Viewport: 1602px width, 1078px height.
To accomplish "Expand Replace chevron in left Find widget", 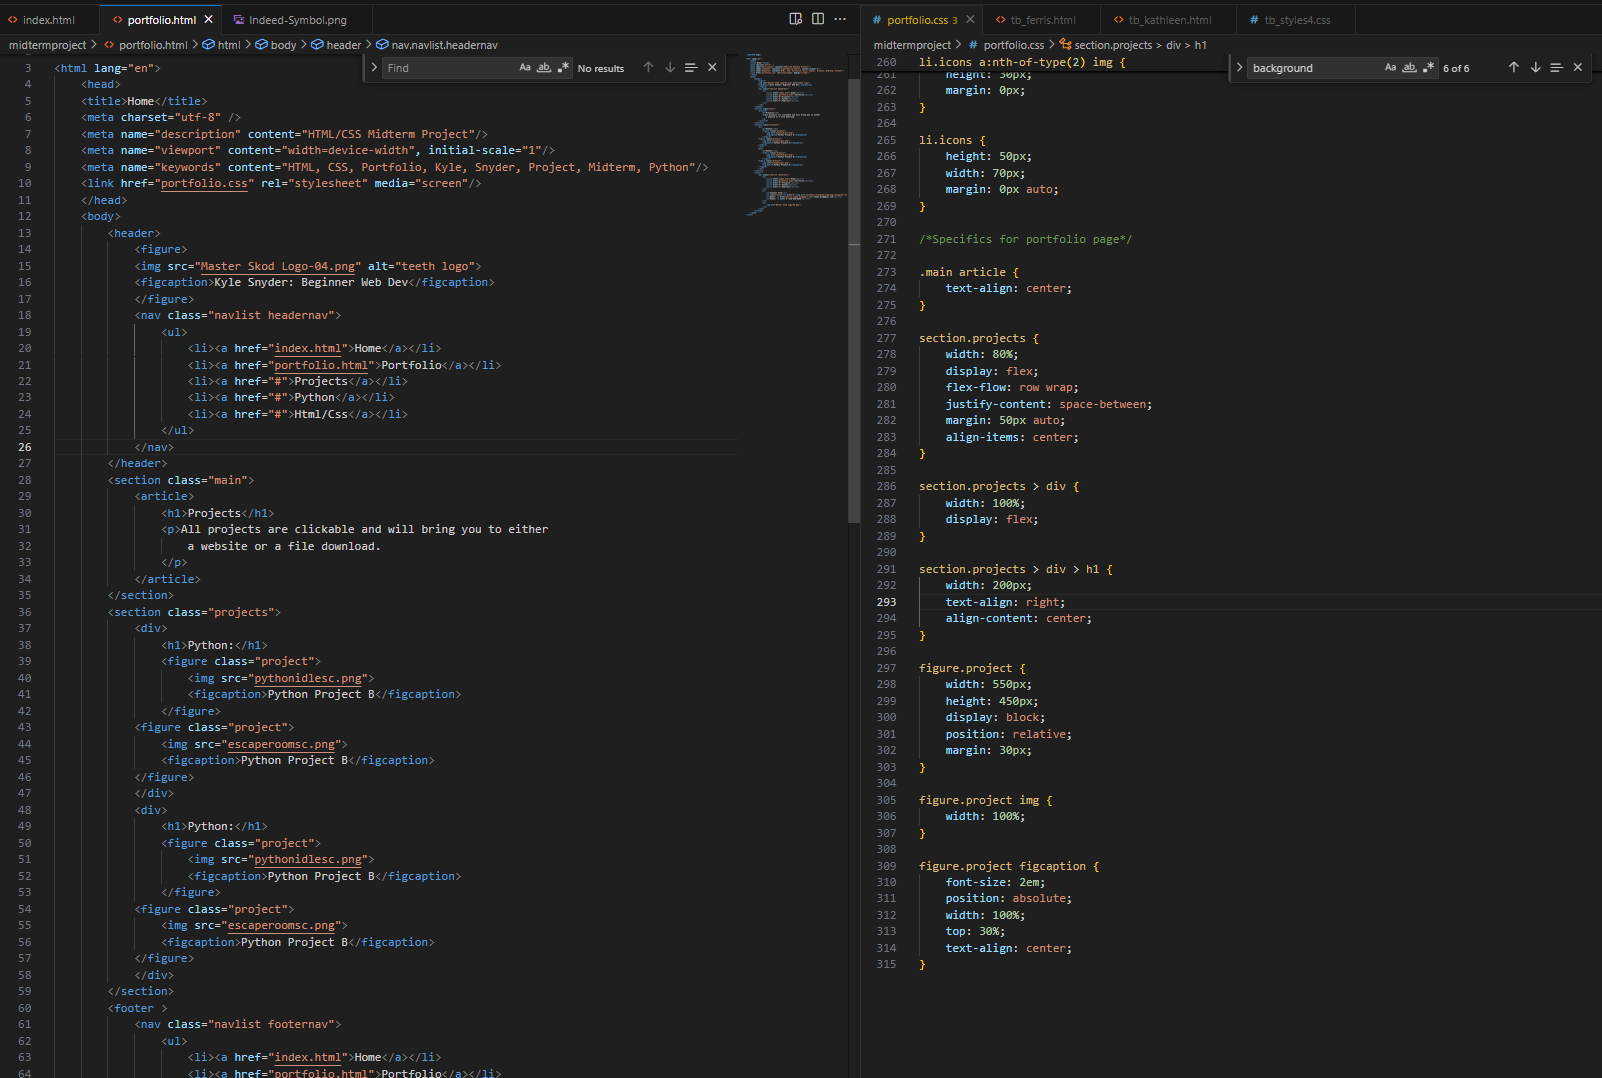I will coord(374,68).
